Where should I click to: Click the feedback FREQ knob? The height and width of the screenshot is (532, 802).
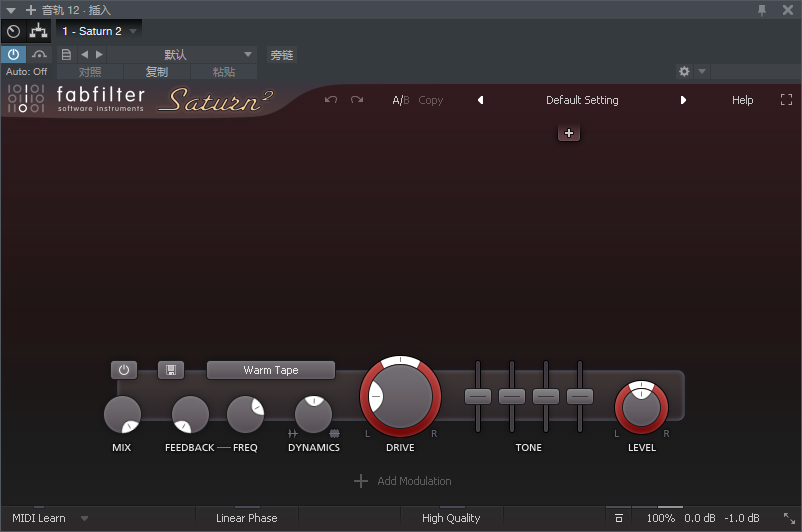click(x=246, y=414)
